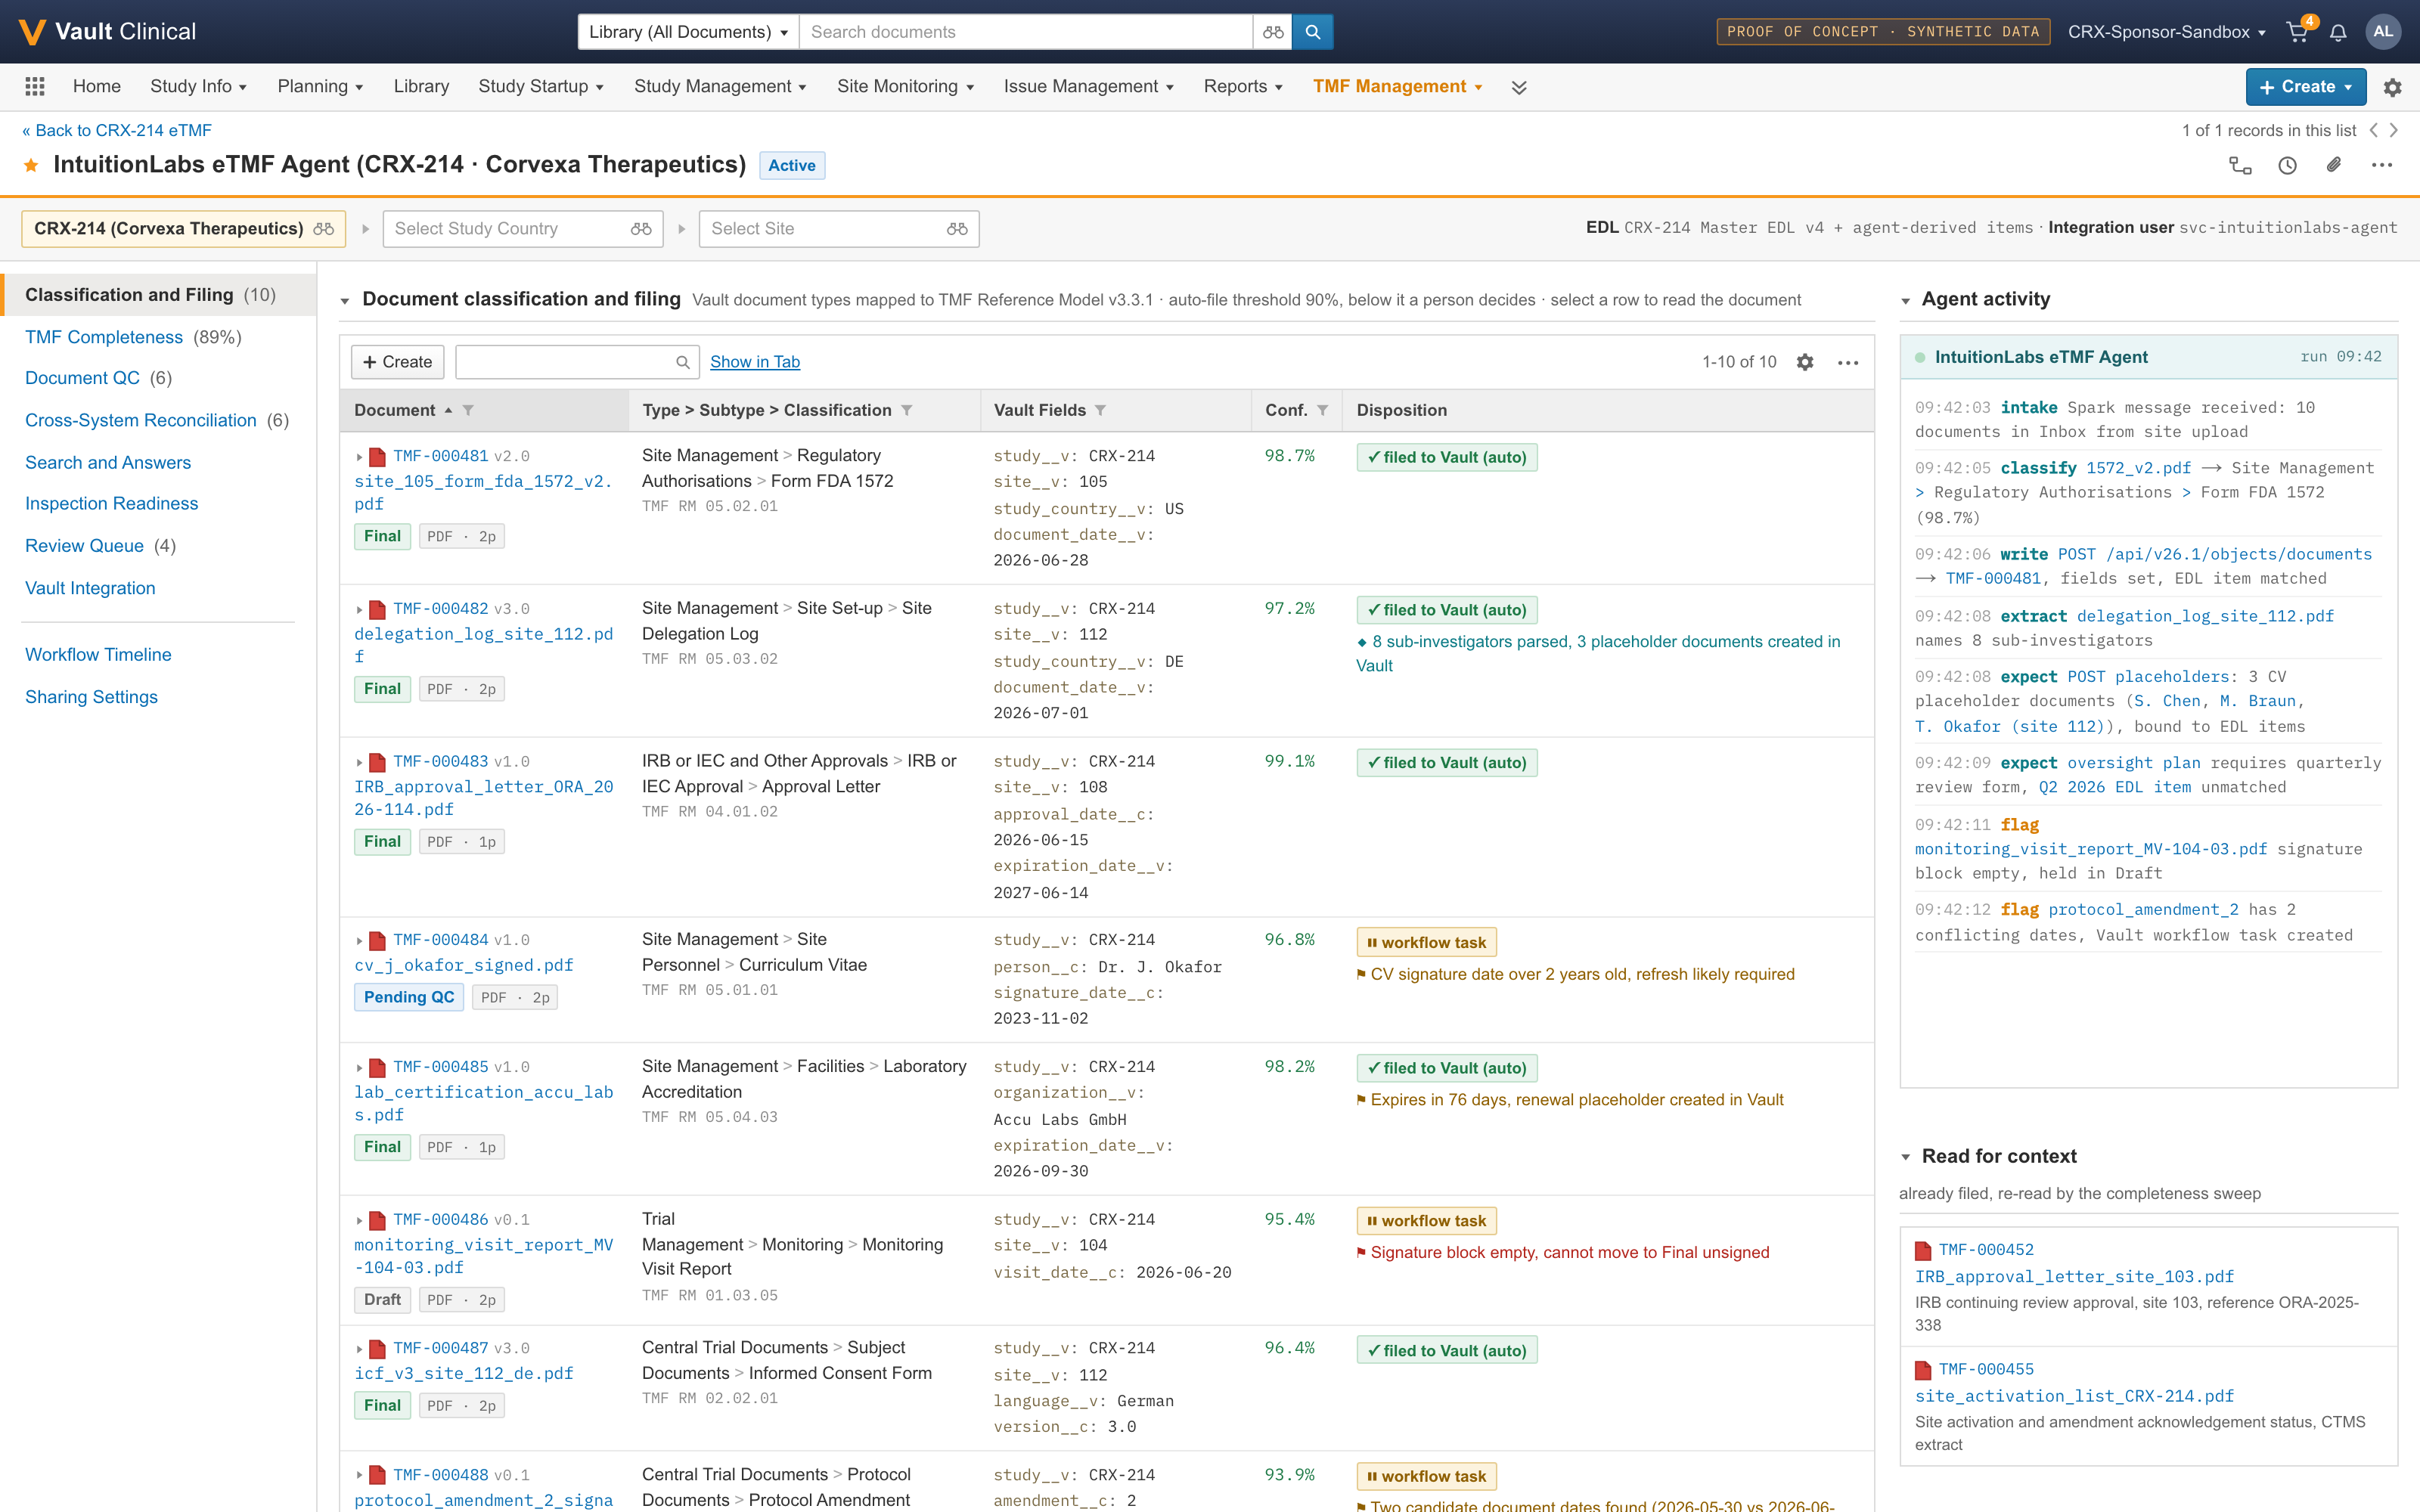Open the Site Monitoring menu

905,87
